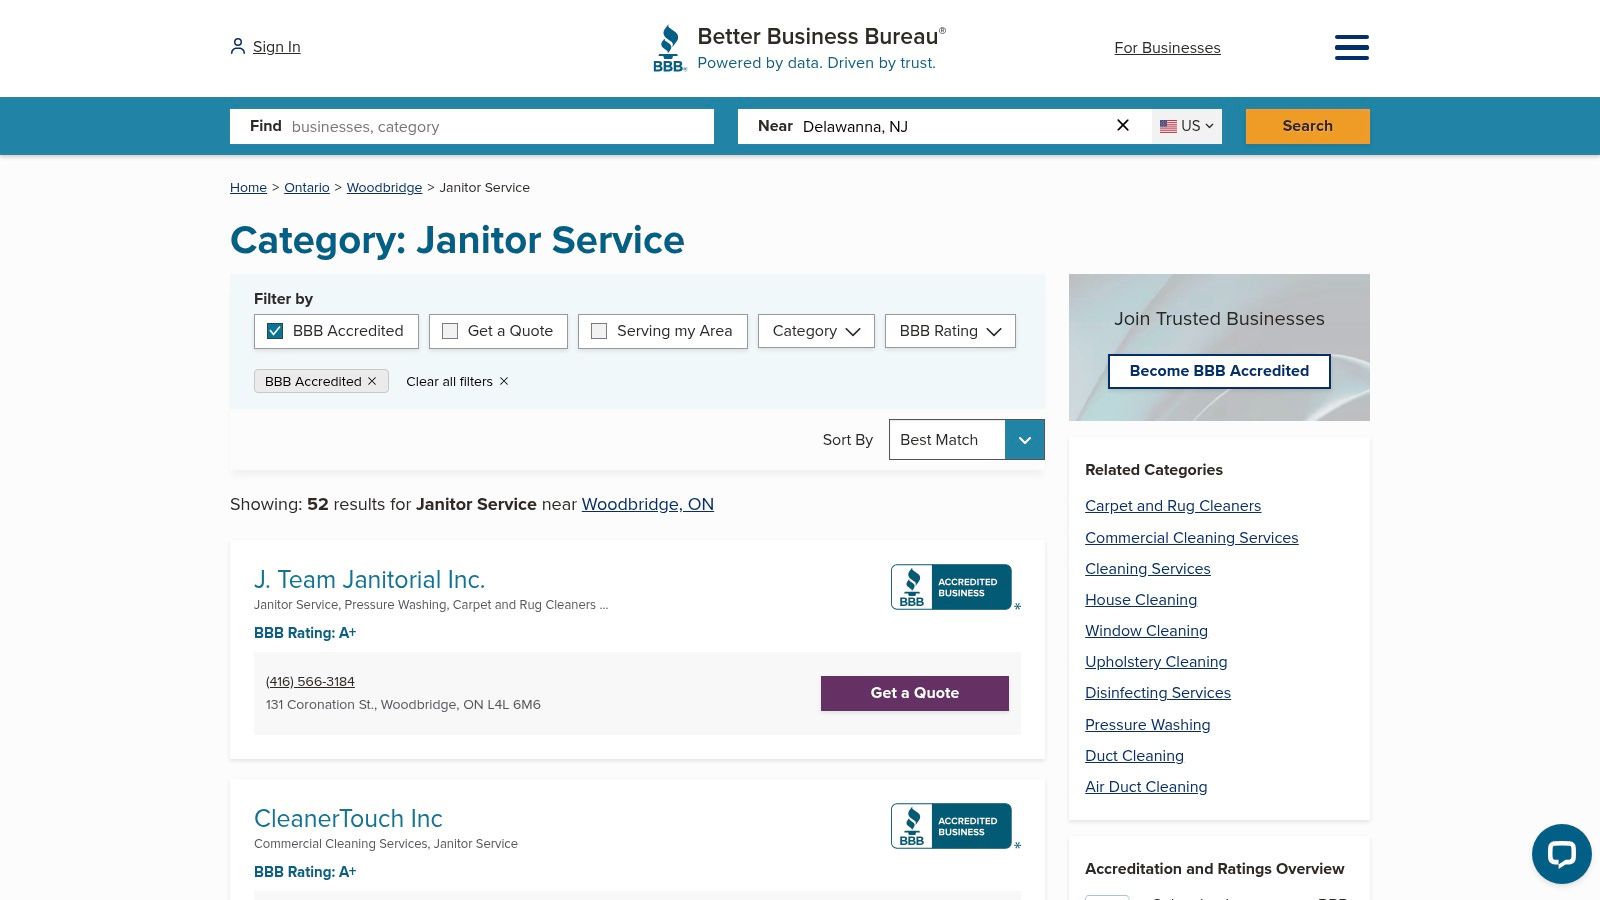Open the For Businesses menu
The image size is (1600, 900).
point(1167,47)
